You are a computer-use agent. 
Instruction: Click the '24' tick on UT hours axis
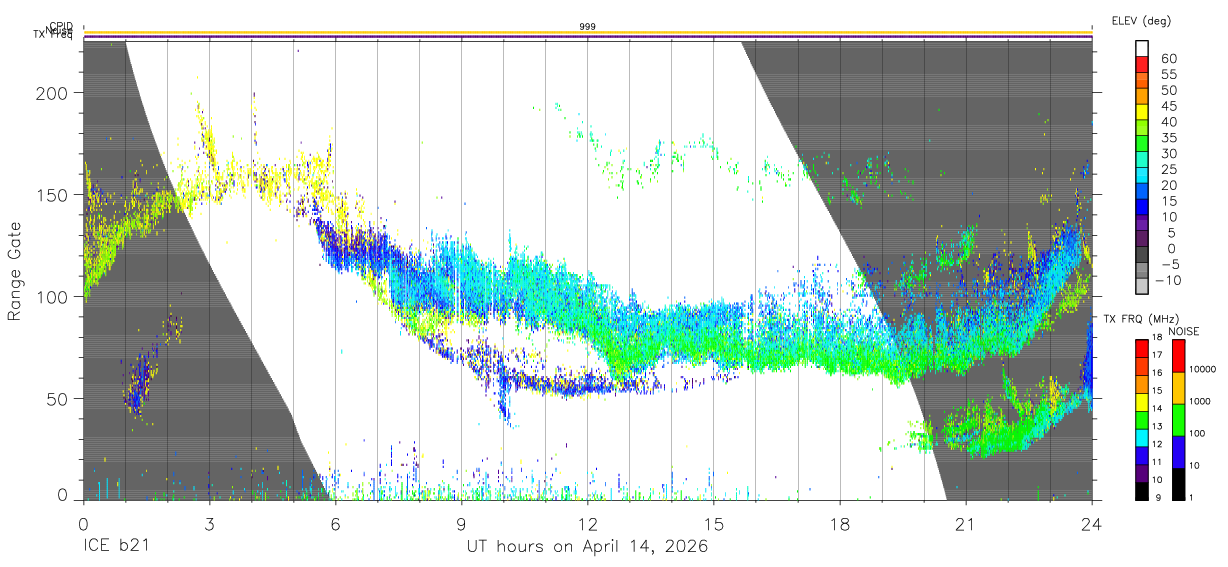[x=1092, y=523]
